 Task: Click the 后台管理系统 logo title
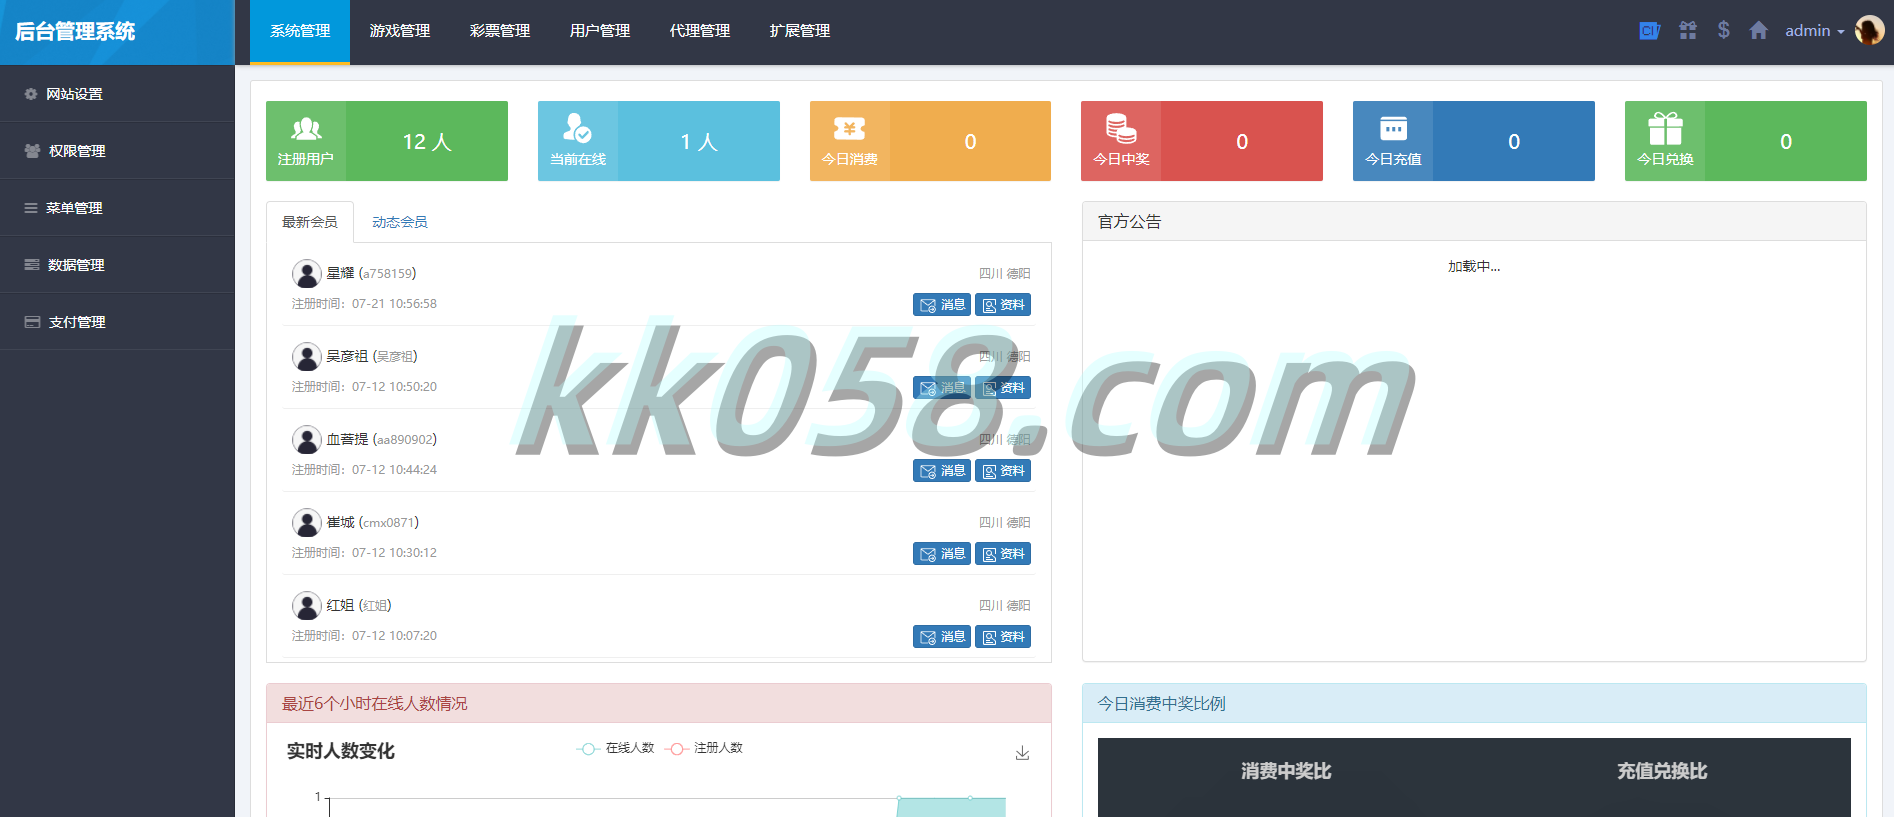pos(75,31)
